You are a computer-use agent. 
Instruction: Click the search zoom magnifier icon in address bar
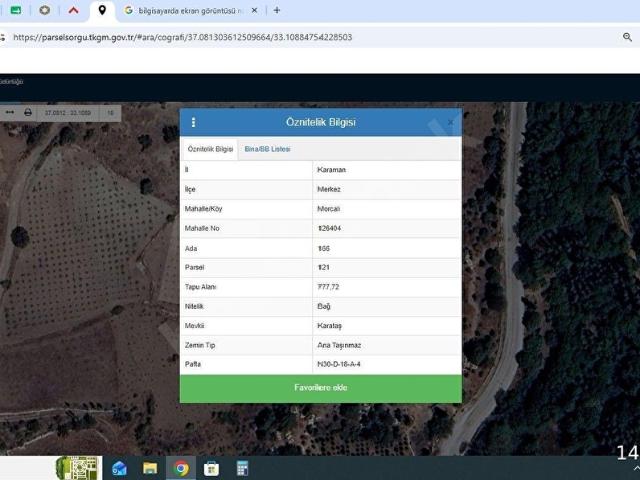(627, 37)
